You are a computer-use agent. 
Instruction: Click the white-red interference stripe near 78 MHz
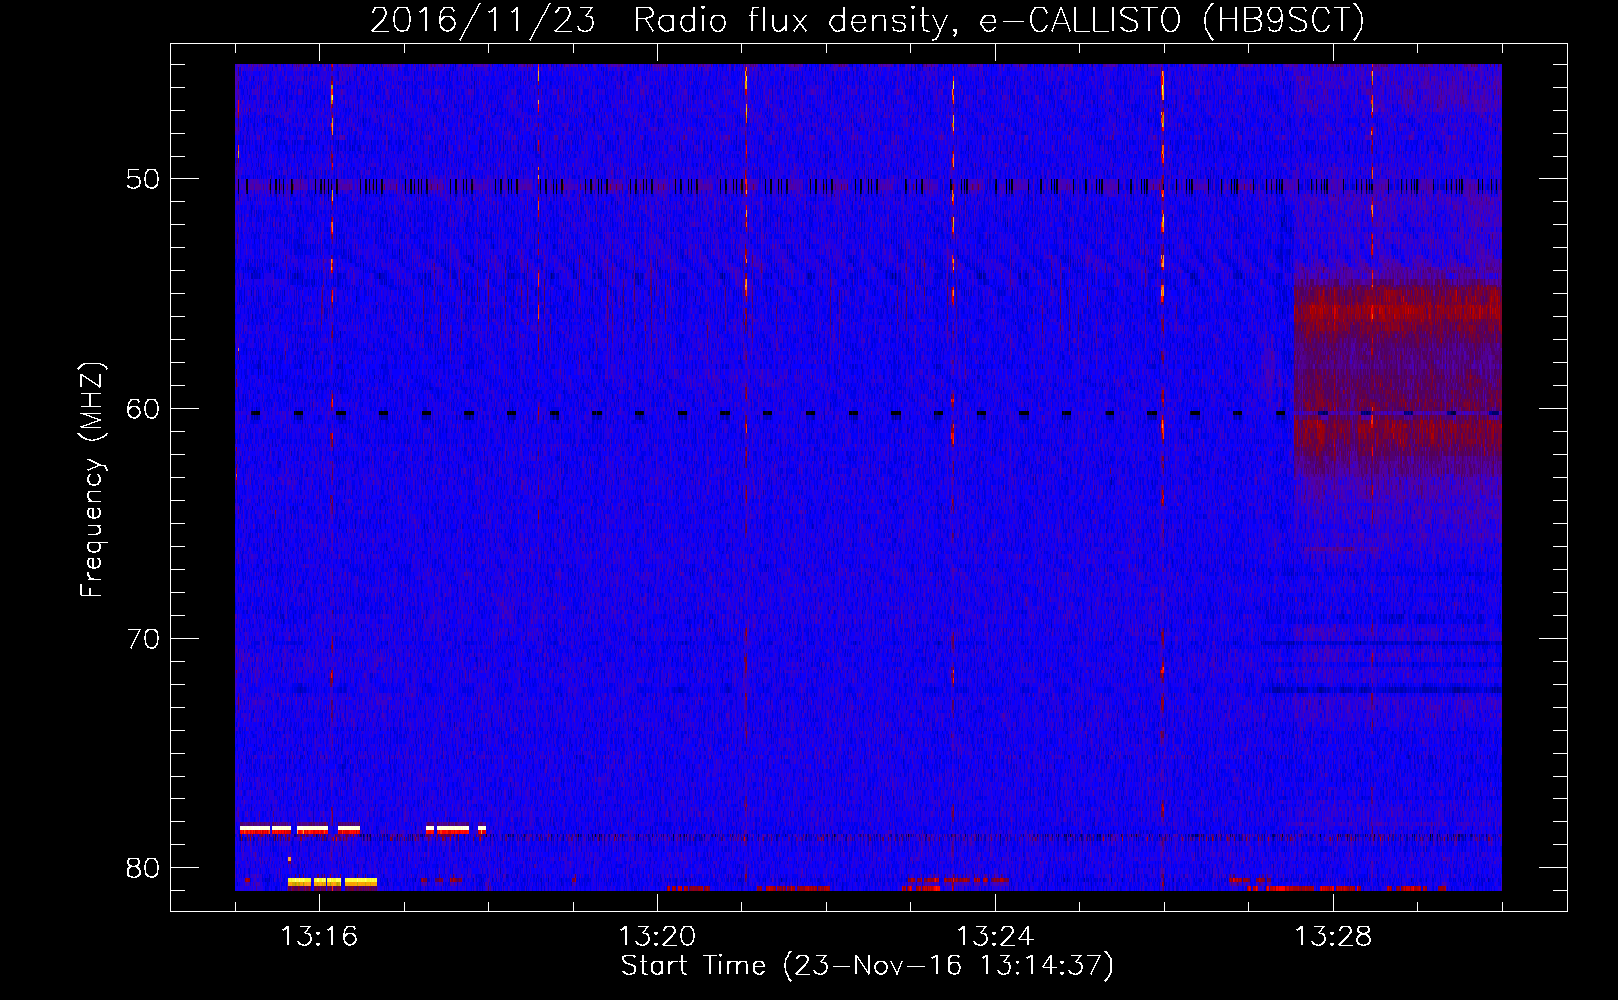click(x=300, y=829)
